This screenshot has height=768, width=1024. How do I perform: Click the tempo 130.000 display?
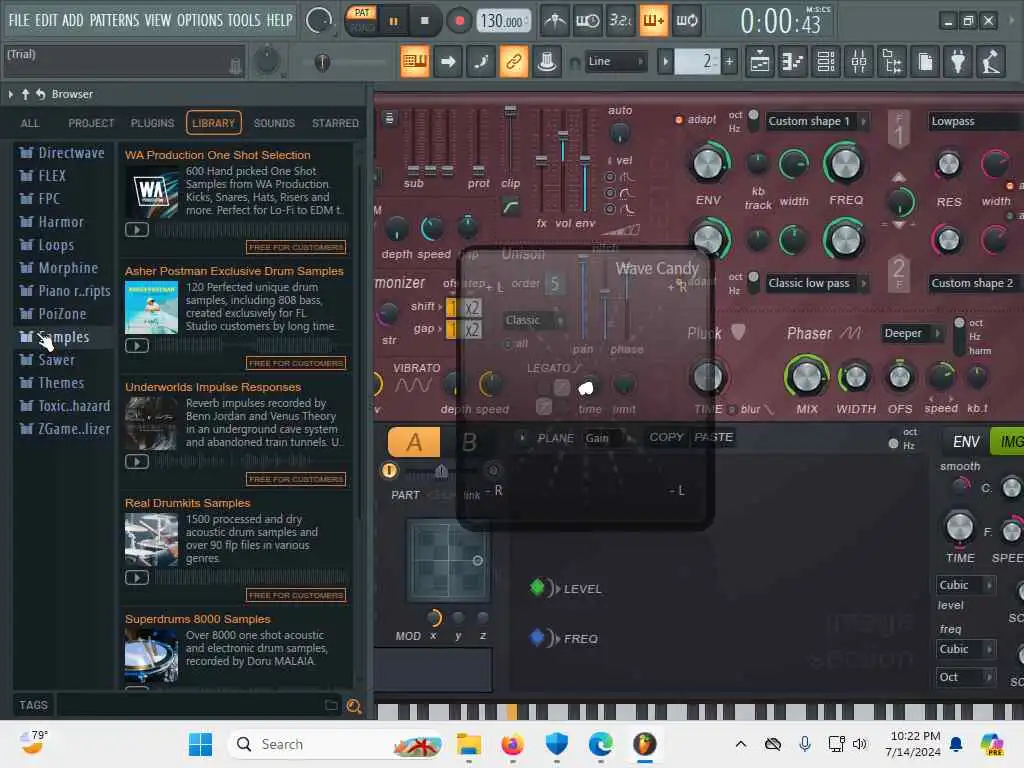pyautogui.click(x=502, y=22)
